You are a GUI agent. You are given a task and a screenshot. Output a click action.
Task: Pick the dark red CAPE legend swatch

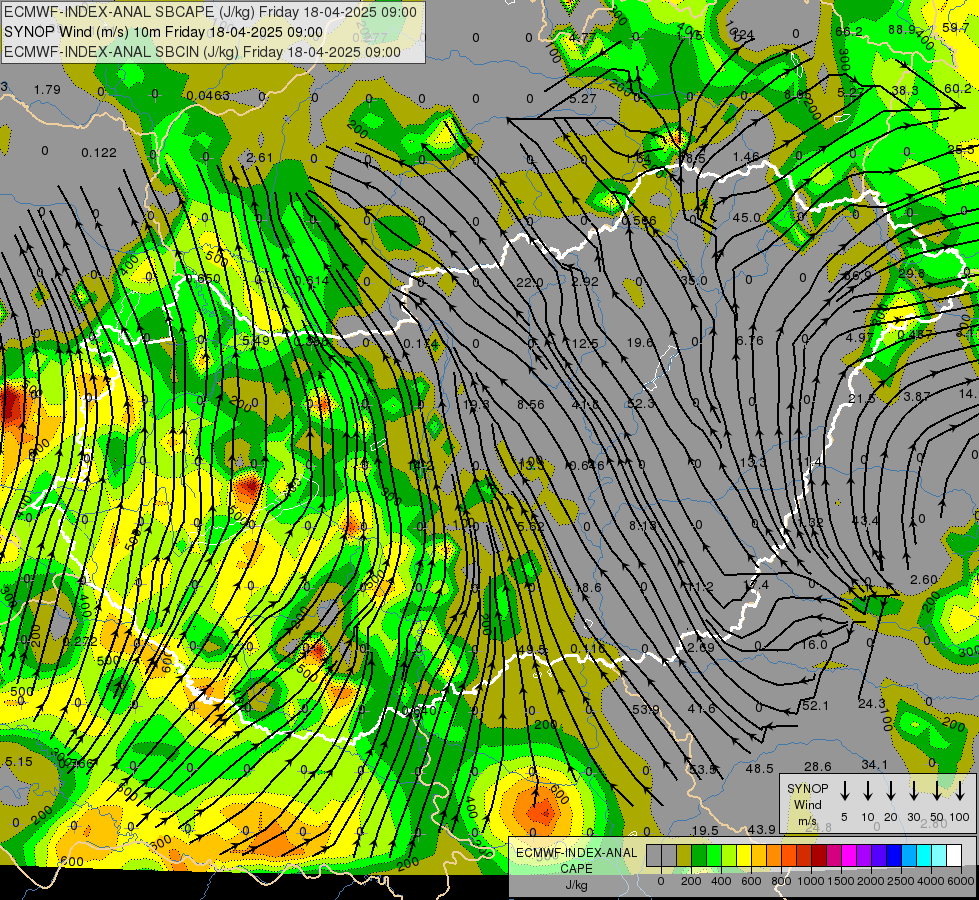819,856
